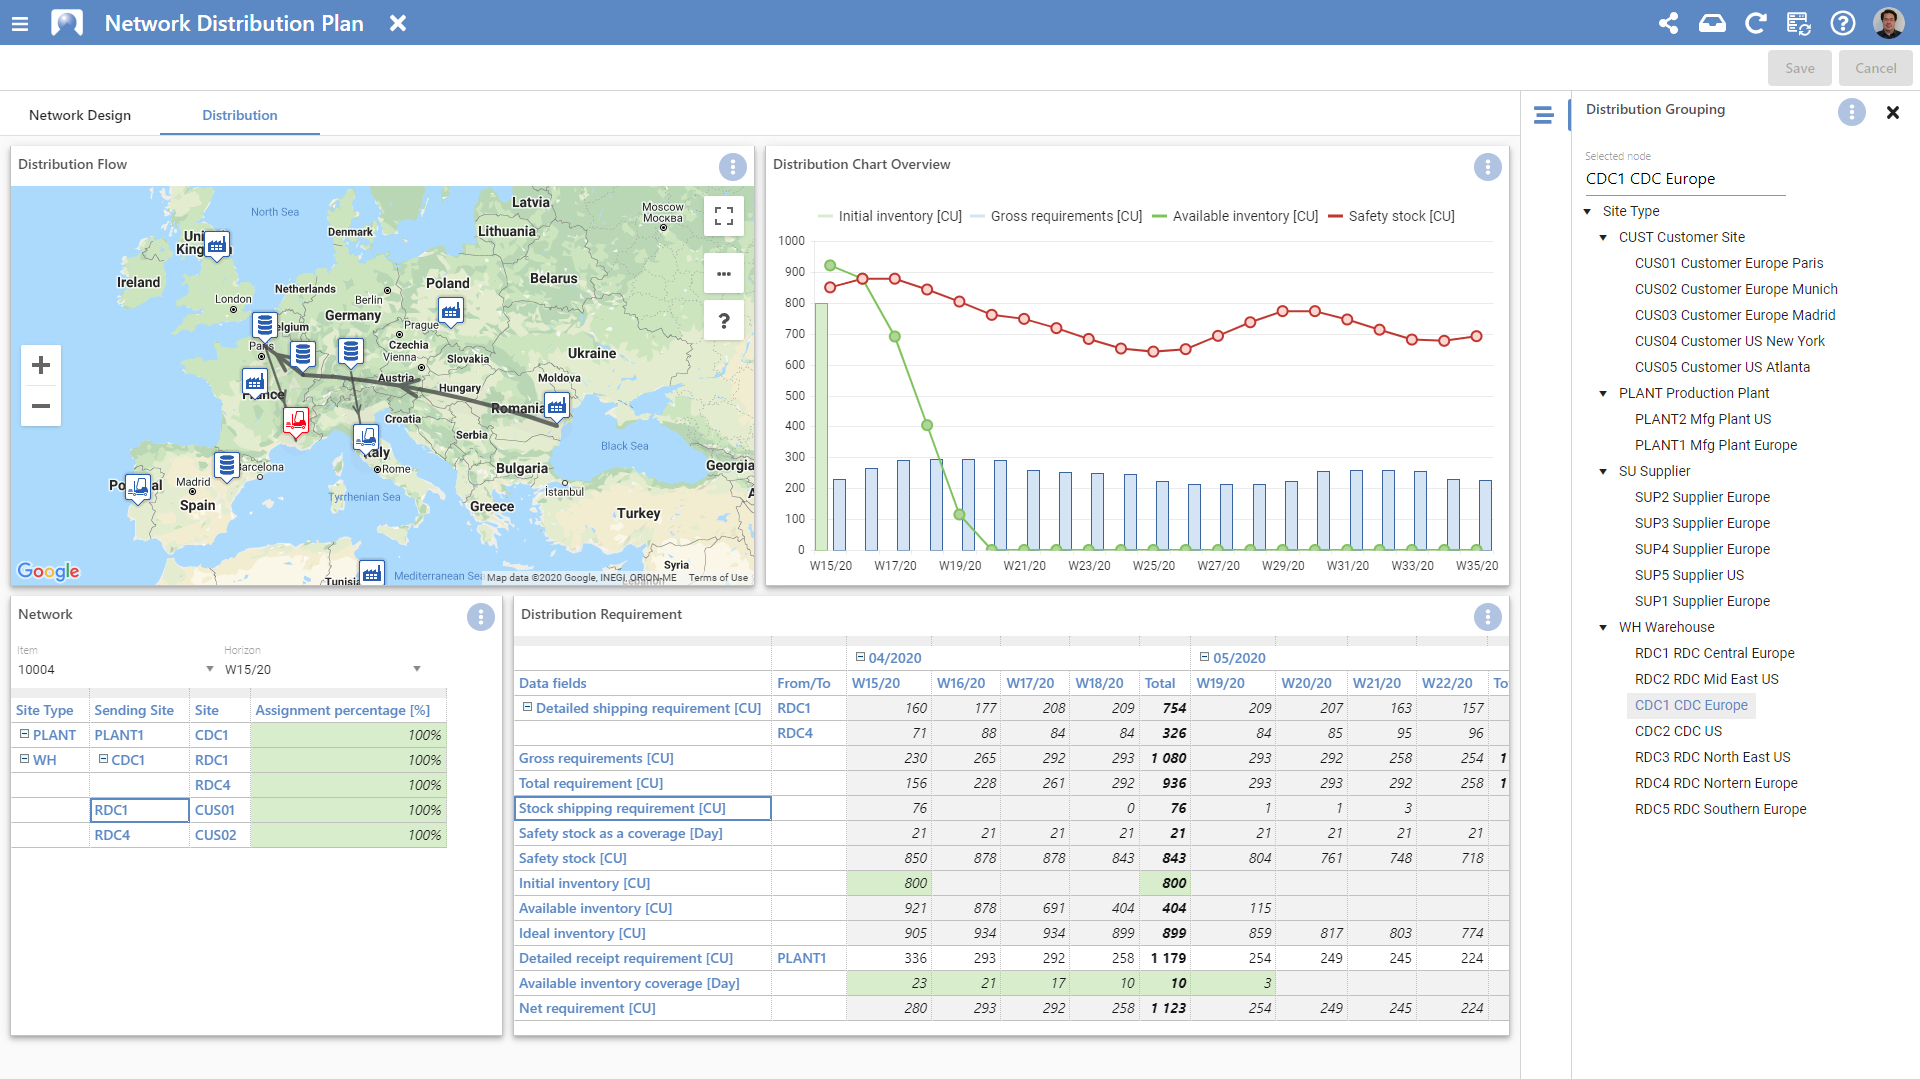
Task: Select the Distribution tab
Action: pos(239,115)
